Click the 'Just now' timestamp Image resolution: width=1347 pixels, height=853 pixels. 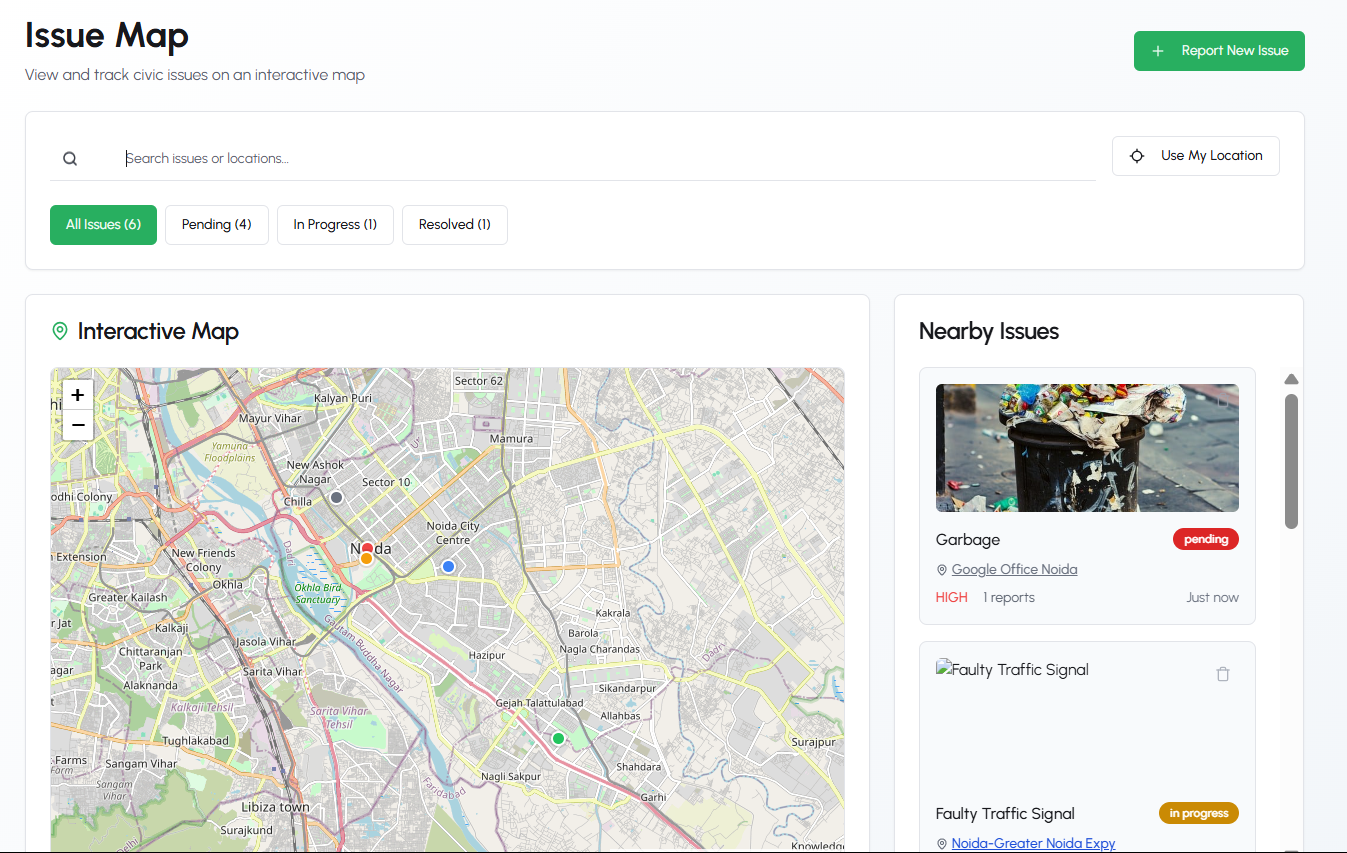[x=1212, y=598]
